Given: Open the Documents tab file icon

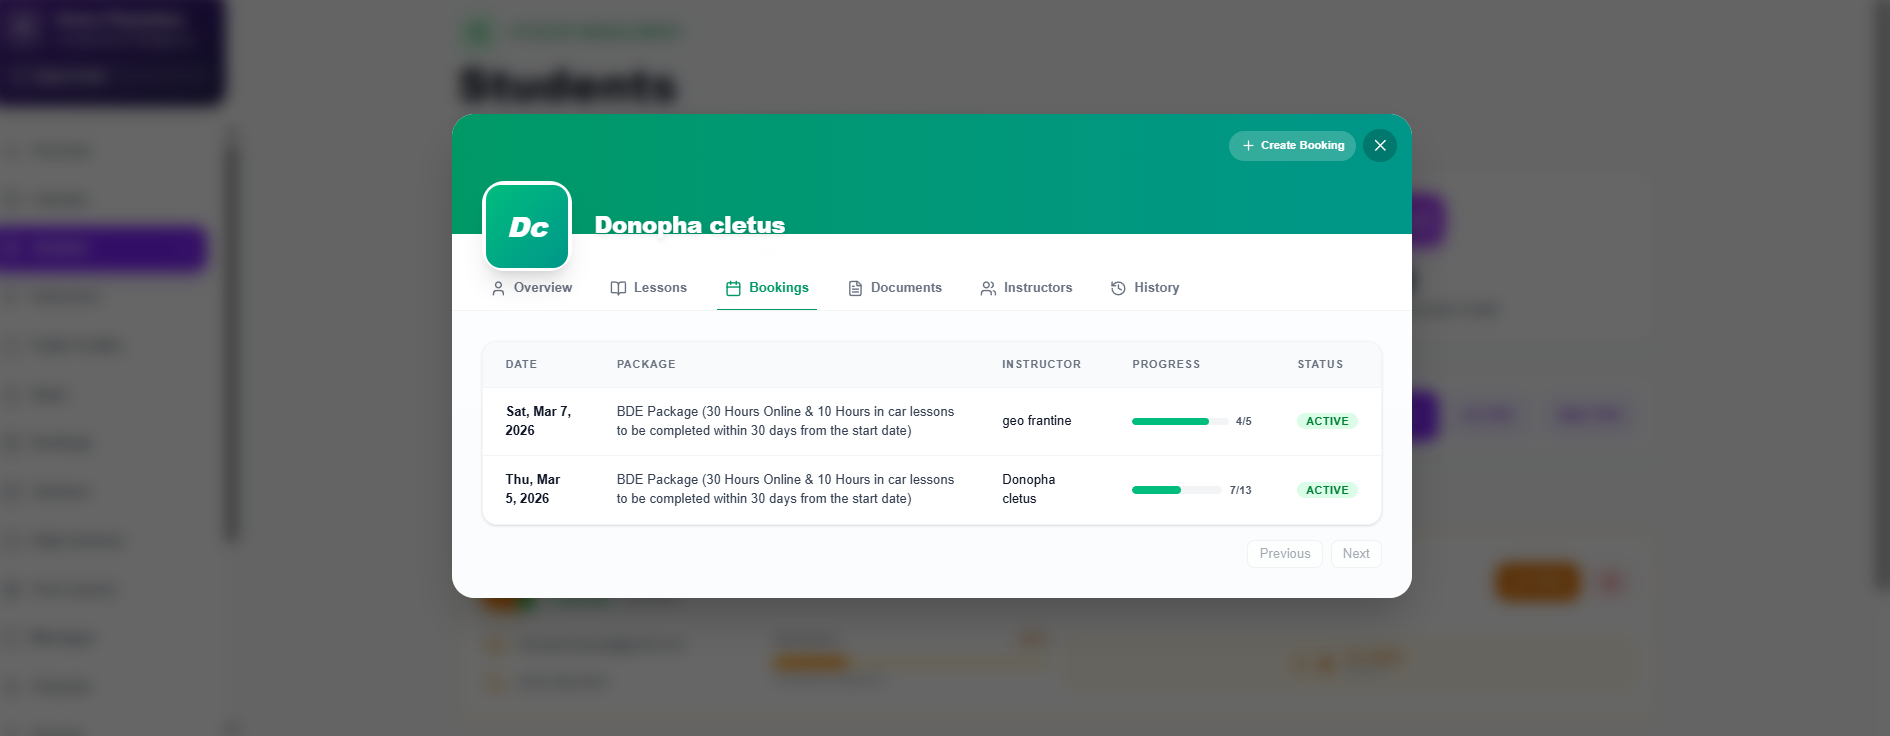Looking at the screenshot, I should click(855, 288).
